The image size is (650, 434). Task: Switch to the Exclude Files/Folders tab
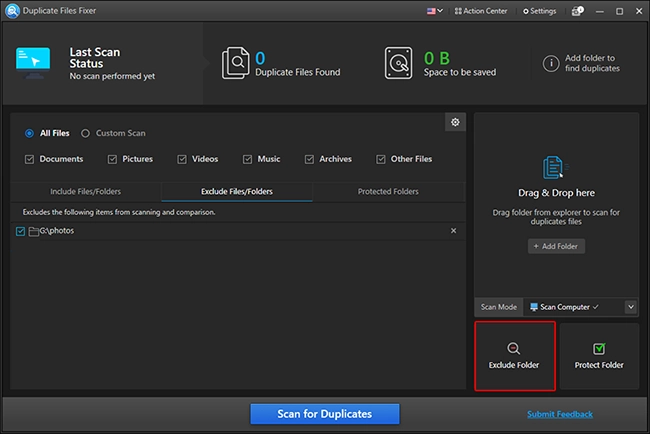(237, 192)
